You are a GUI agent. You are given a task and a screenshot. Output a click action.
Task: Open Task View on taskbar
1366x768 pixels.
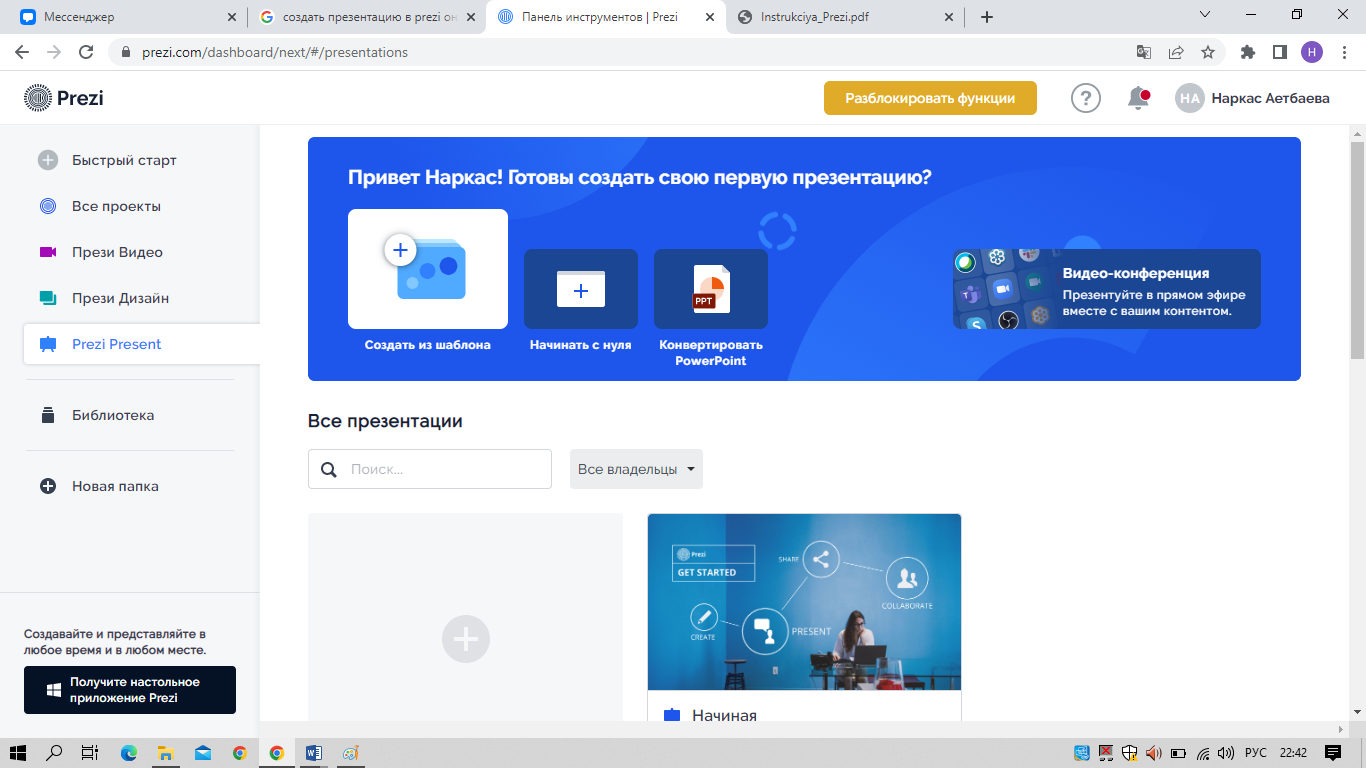click(90, 753)
